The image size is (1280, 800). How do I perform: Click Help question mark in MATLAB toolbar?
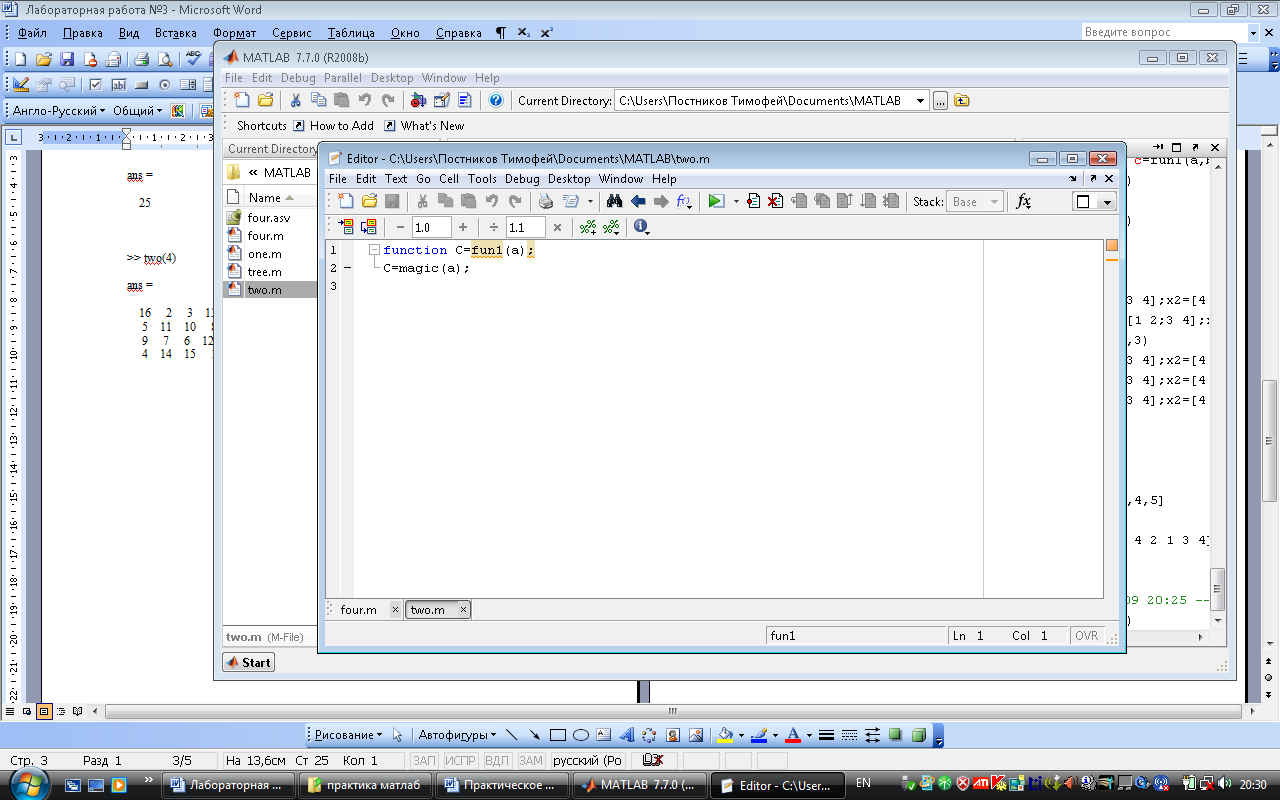click(495, 100)
